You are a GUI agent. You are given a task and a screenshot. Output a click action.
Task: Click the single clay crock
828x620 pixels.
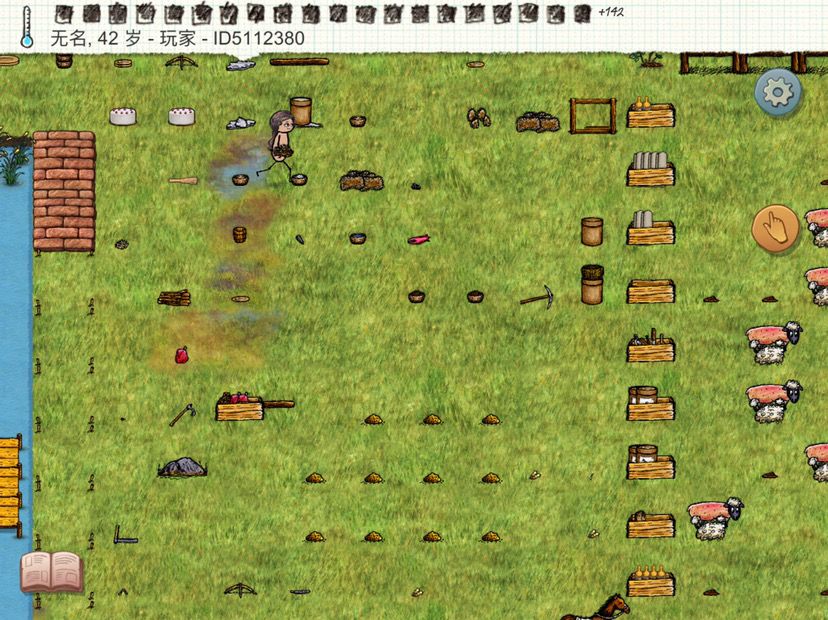click(592, 231)
